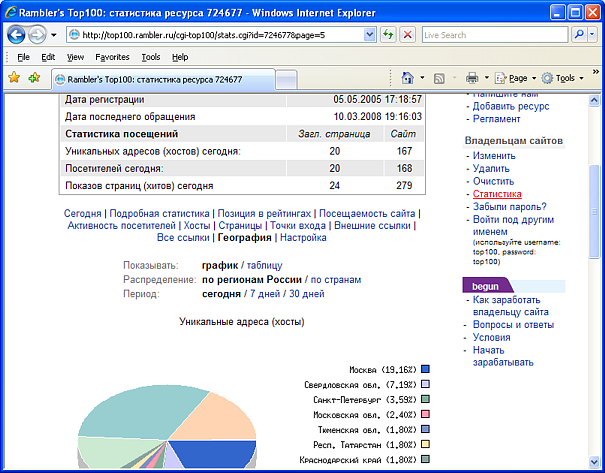Screen dimensions: 605x473
Task: Open the Страницы link
Action: [240, 225]
